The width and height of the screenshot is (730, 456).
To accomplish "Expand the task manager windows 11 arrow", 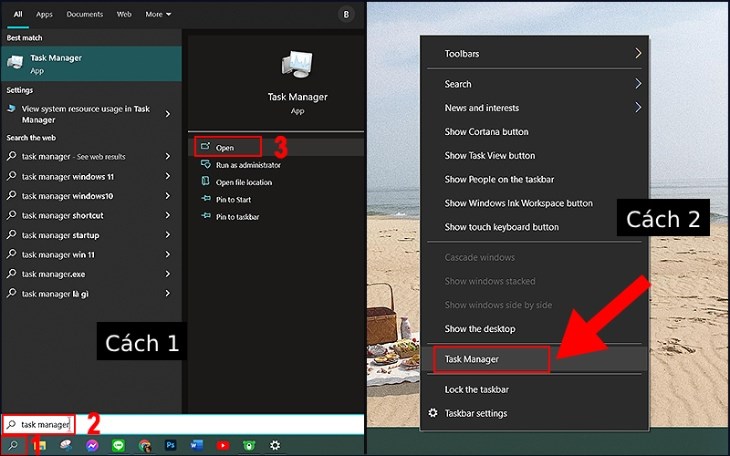I will (168, 176).
